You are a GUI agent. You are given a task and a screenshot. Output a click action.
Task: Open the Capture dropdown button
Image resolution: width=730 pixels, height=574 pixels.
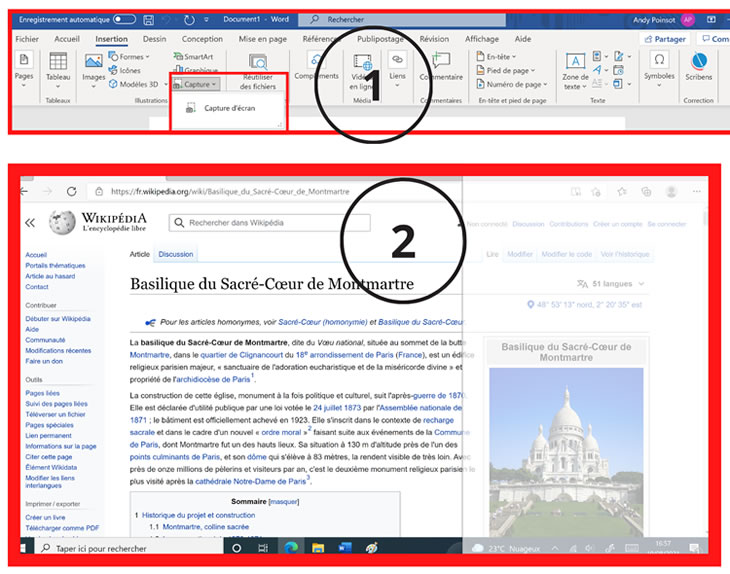(196, 84)
